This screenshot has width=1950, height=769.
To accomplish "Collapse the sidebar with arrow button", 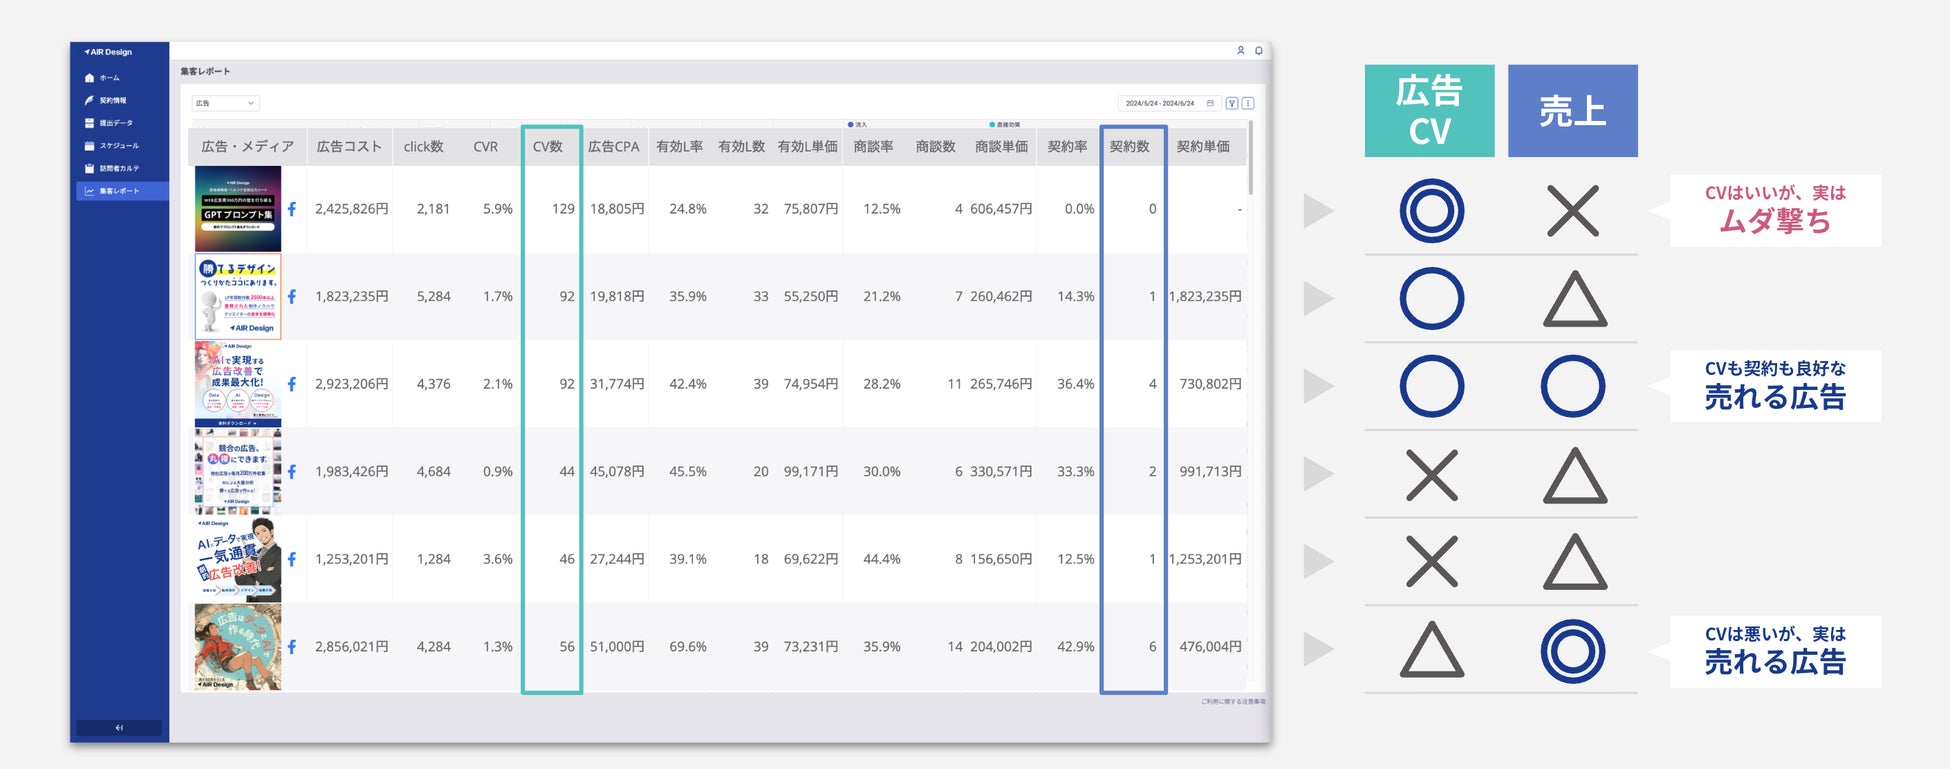I will pyautogui.click(x=119, y=728).
